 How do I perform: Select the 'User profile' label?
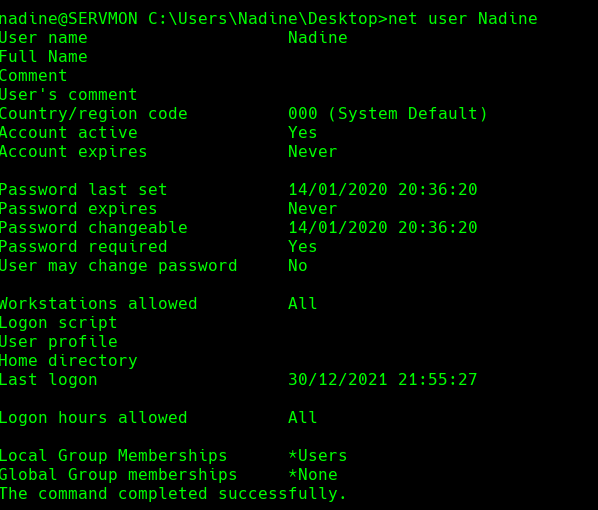pyautogui.click(x=58, y=342)
